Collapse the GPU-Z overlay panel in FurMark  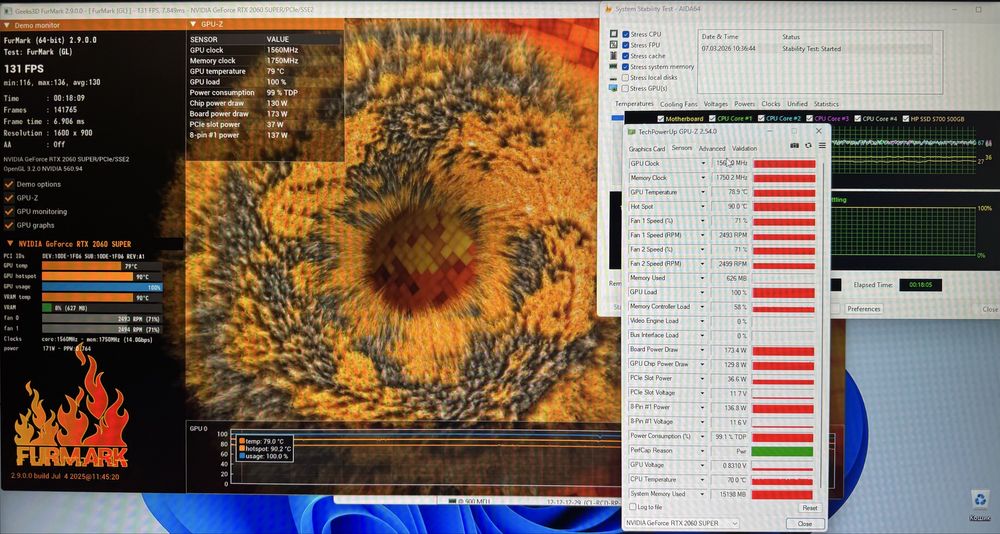193,24
